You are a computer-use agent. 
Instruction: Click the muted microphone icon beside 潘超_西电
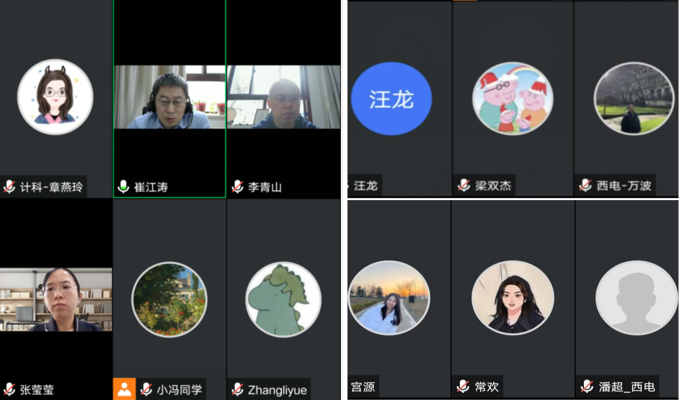pos(587,386)
